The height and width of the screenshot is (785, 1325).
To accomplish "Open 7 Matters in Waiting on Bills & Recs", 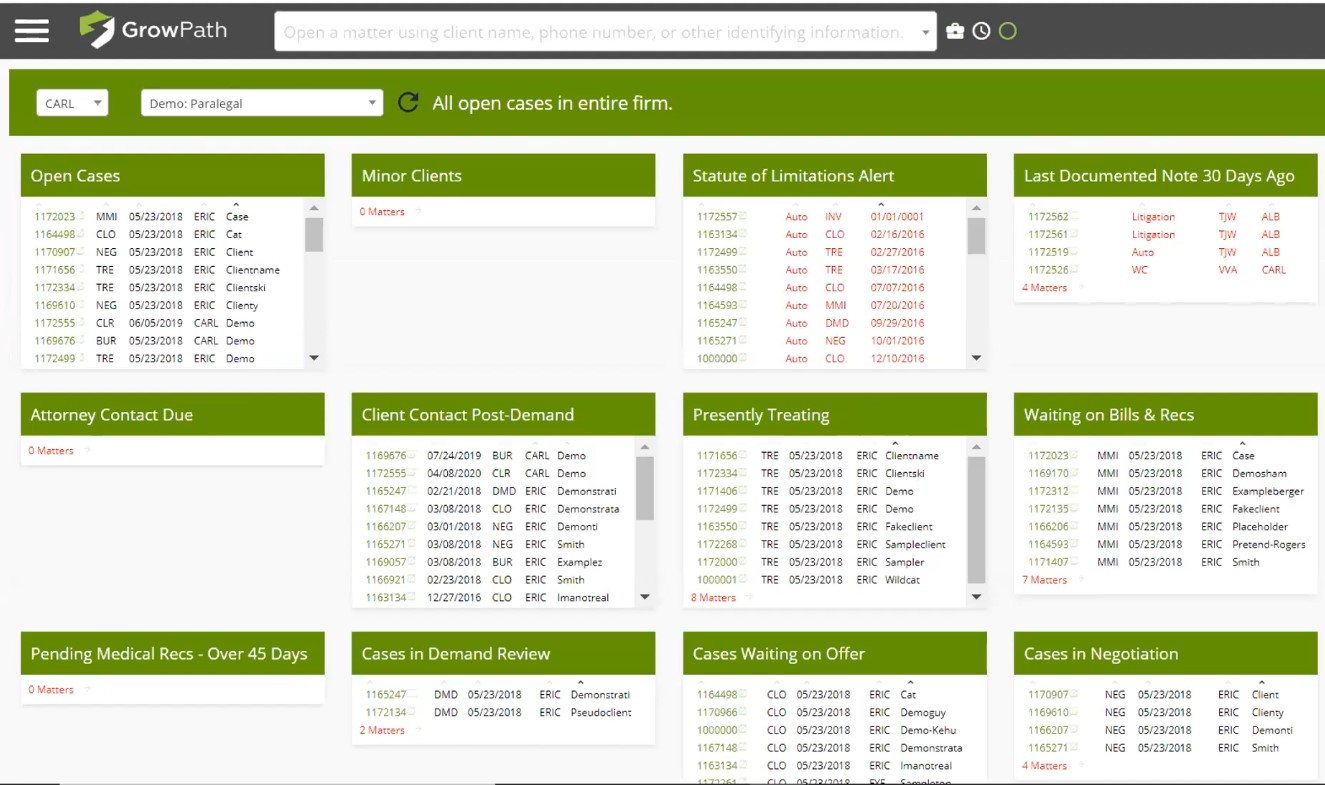I will coord(1044,579).
